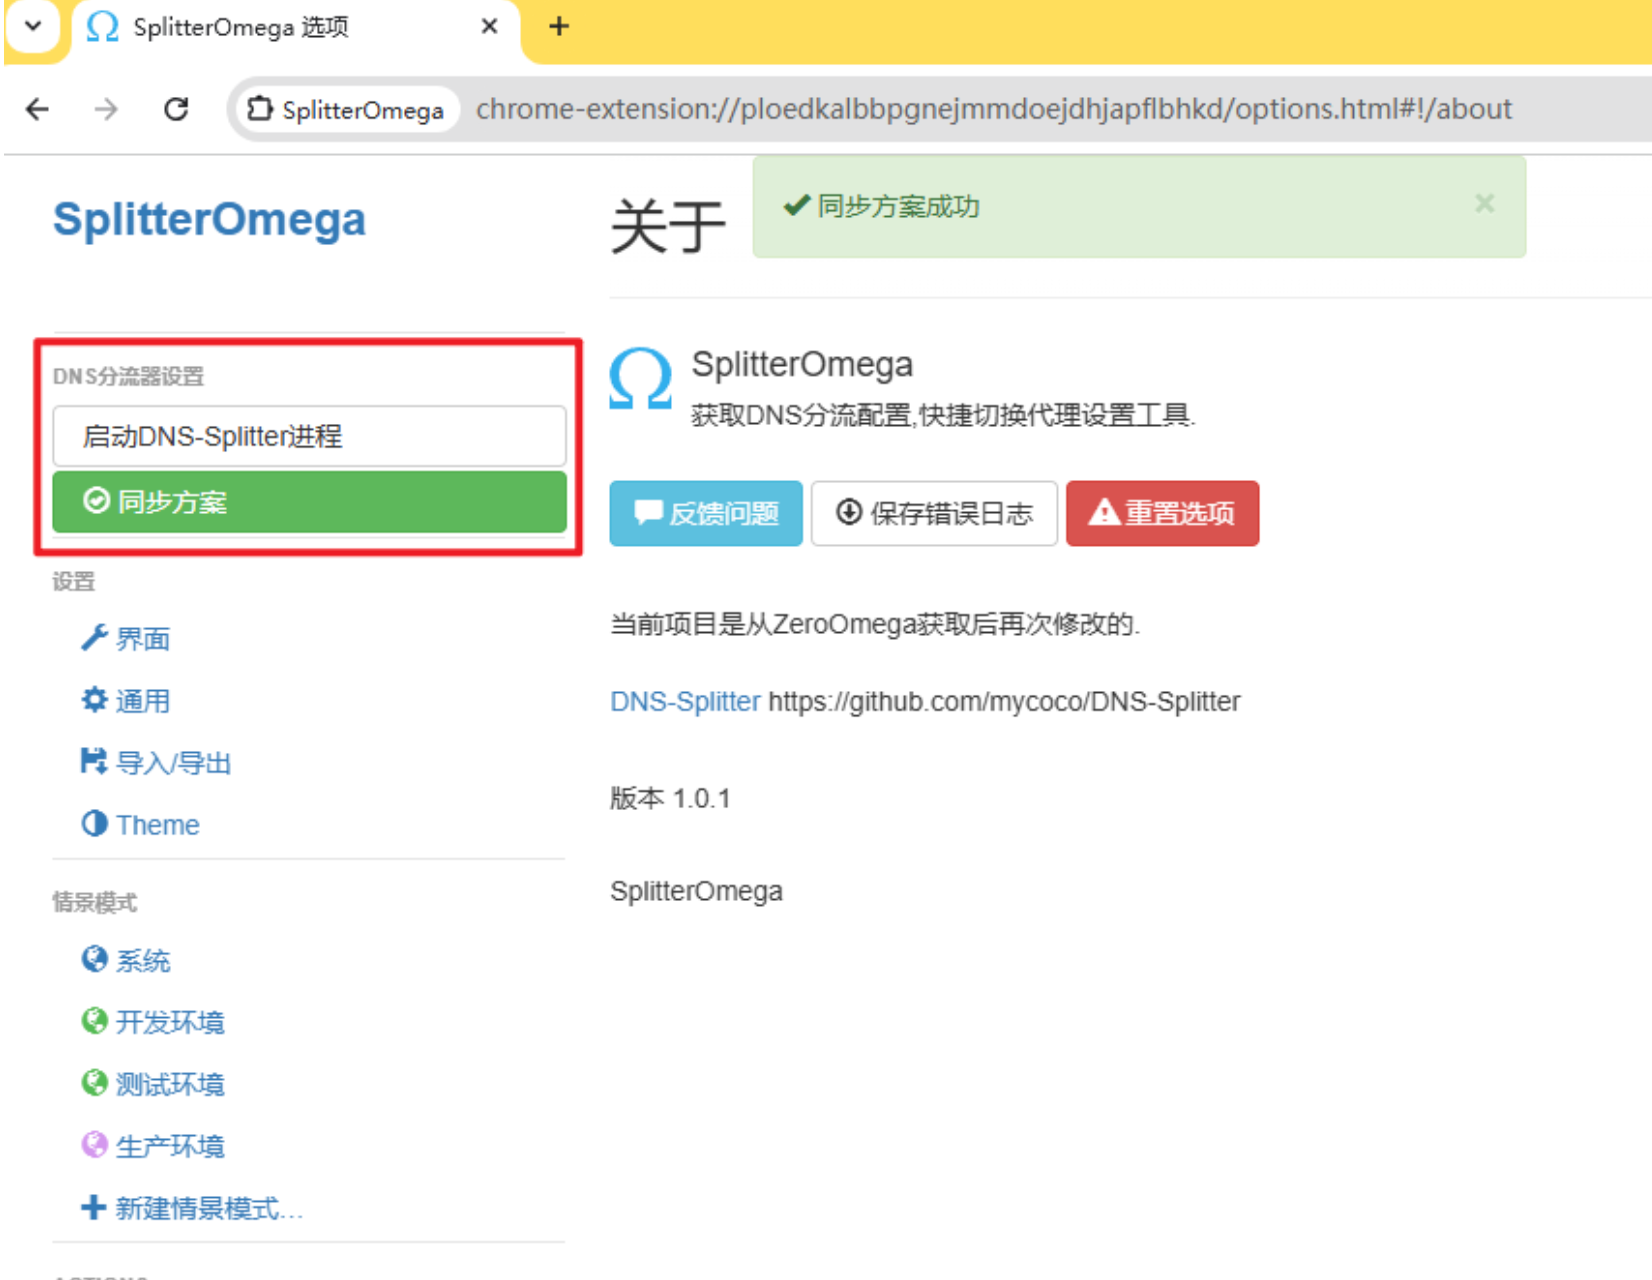Screen dimensions: 1652x1280
Task: Click the 关于 page heading
Action: point(668,228)
